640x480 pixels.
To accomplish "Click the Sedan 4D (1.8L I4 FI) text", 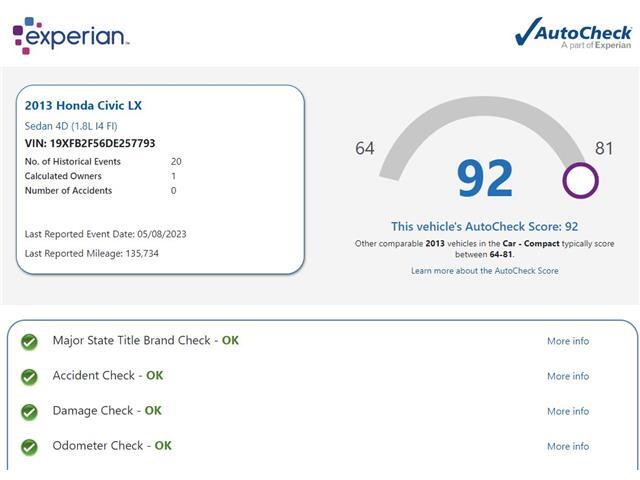I will (71, 126).
